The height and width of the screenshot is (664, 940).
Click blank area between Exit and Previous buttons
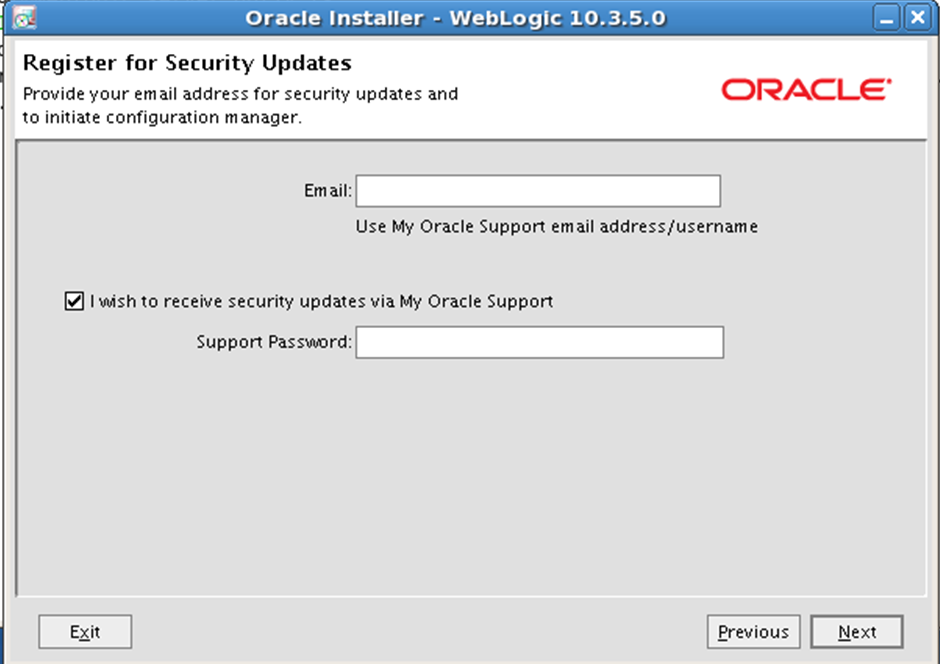click(419, 632)
